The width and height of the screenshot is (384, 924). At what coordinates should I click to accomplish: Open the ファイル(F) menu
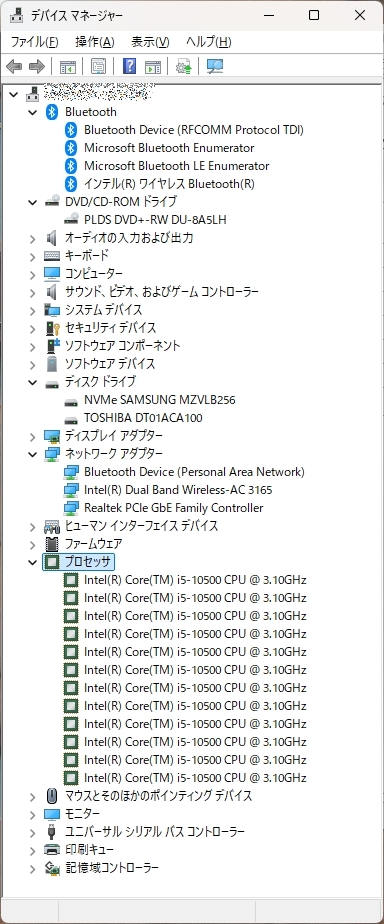tap(34, 42)
